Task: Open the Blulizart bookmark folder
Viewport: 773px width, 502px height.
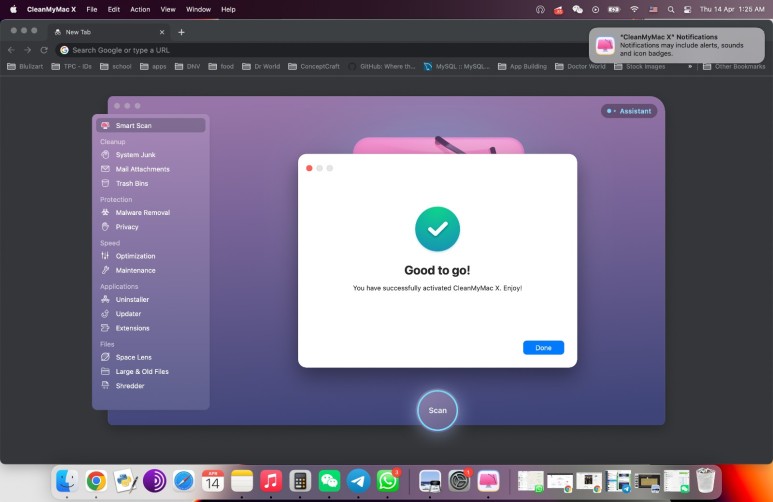Action: coord(25,67)
